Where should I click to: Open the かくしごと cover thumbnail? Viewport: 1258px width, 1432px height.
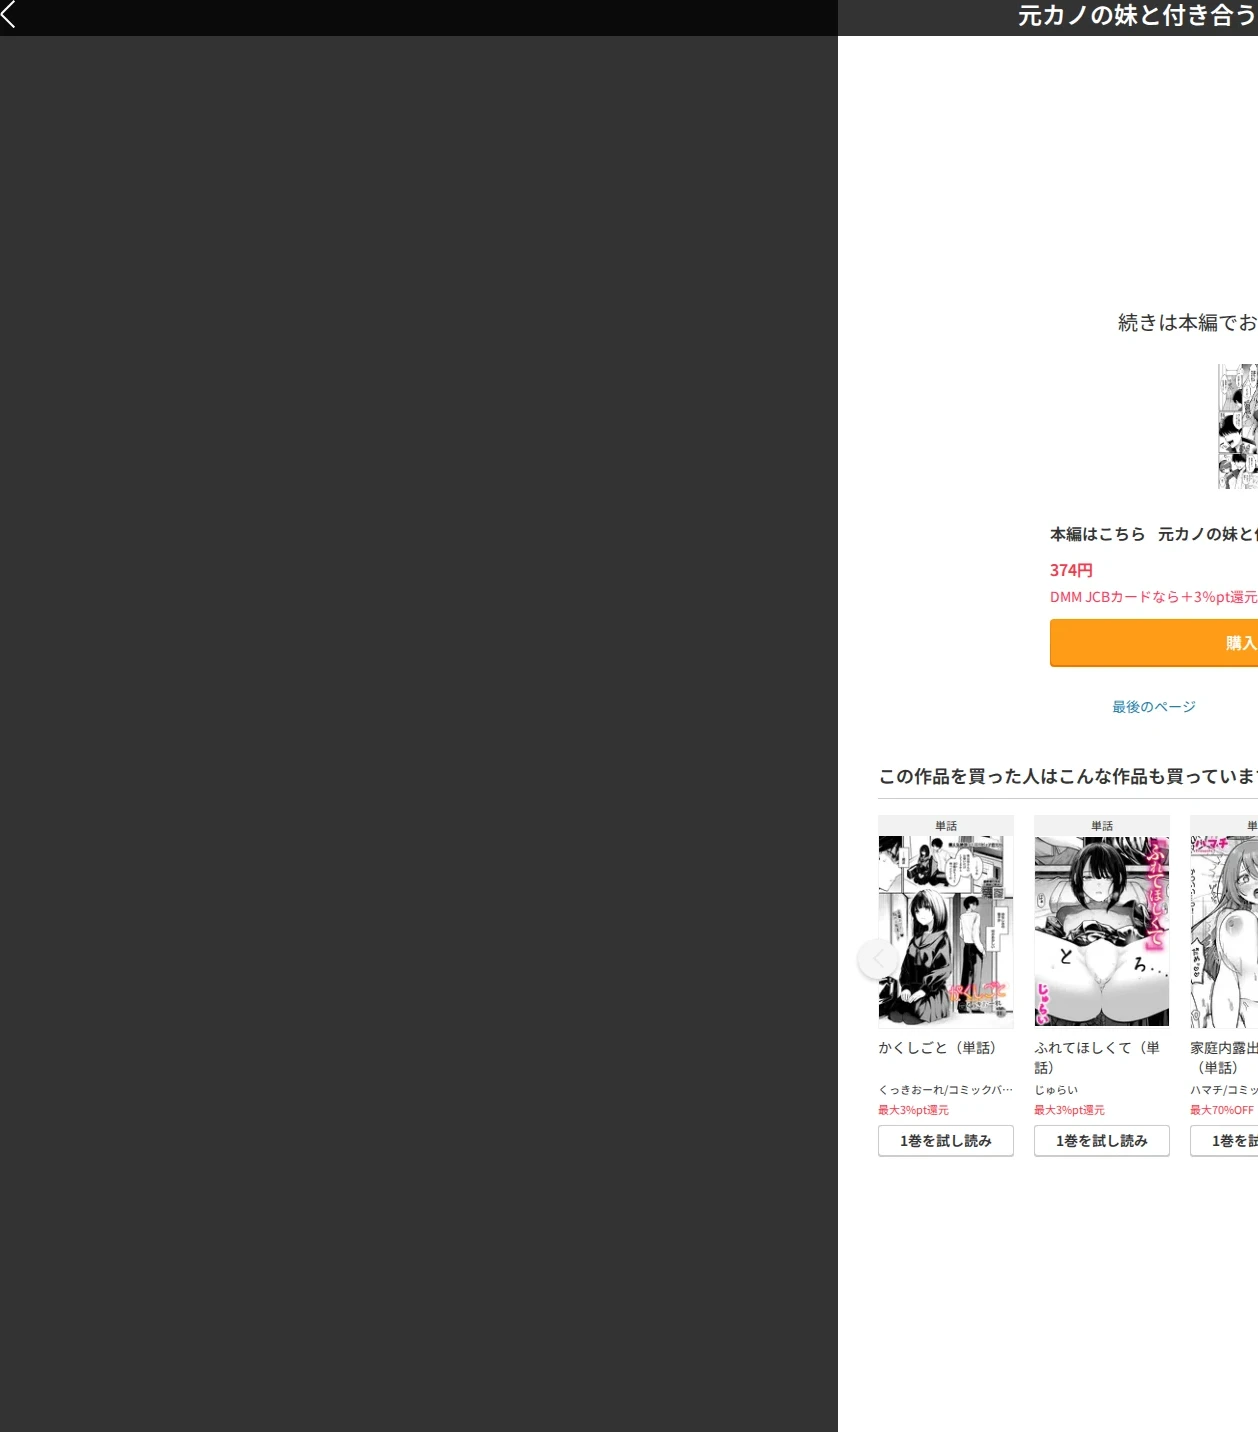pyautogui.click(x=946, y=931)
